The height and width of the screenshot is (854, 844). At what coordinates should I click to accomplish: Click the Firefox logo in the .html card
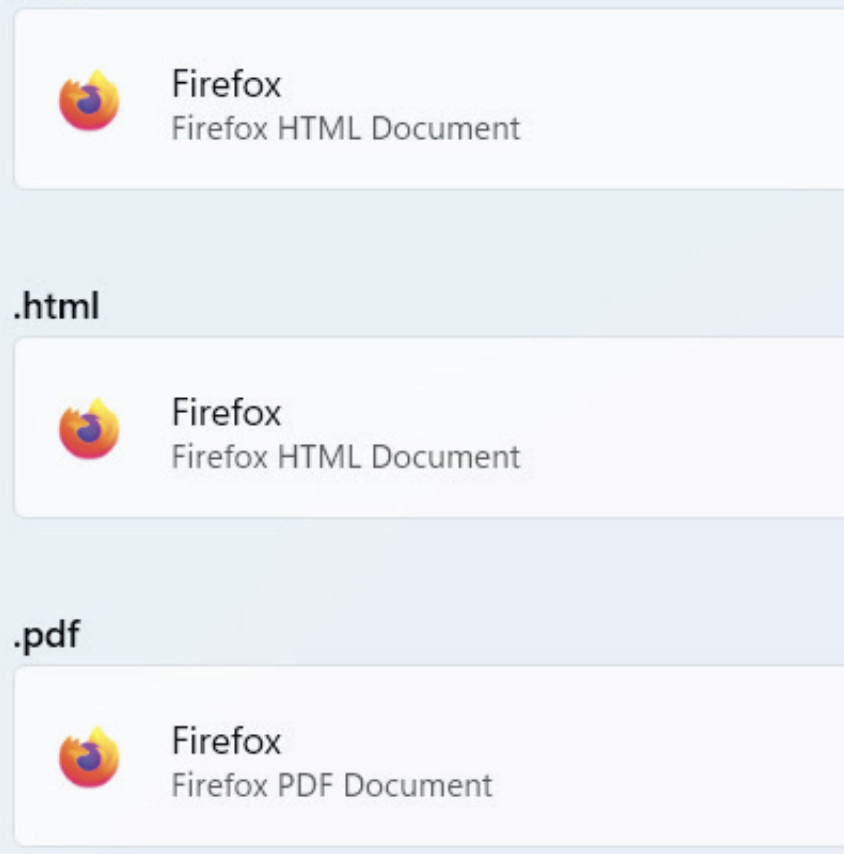point(89,428)
